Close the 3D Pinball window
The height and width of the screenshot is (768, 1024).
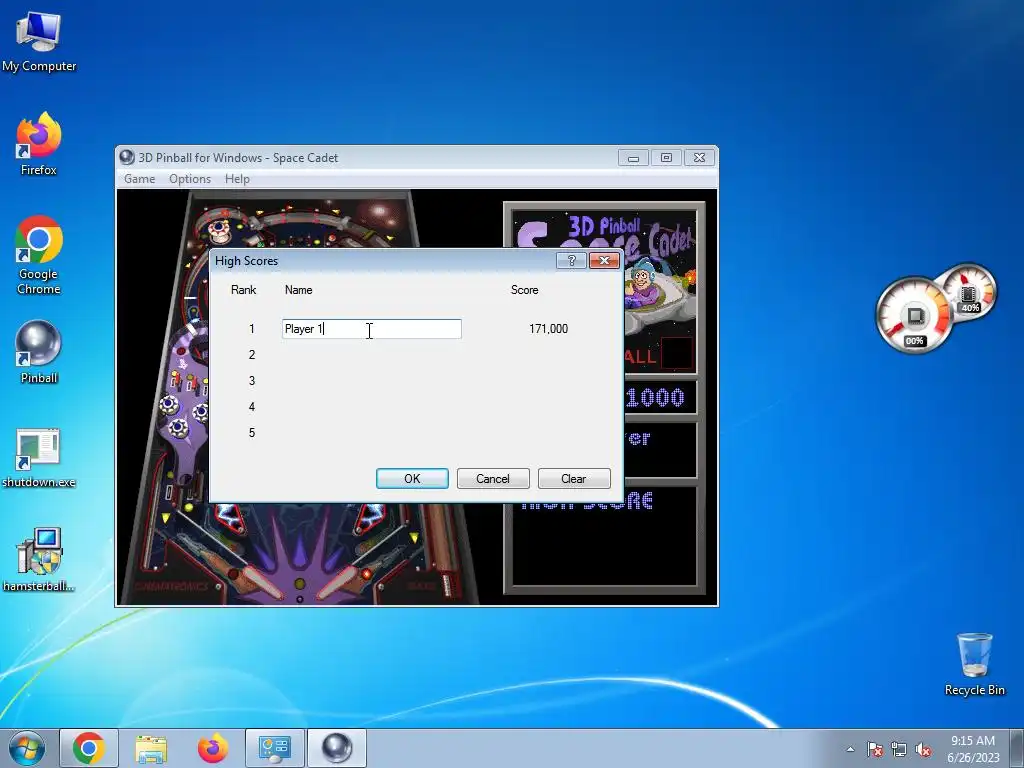coord(699,157)
